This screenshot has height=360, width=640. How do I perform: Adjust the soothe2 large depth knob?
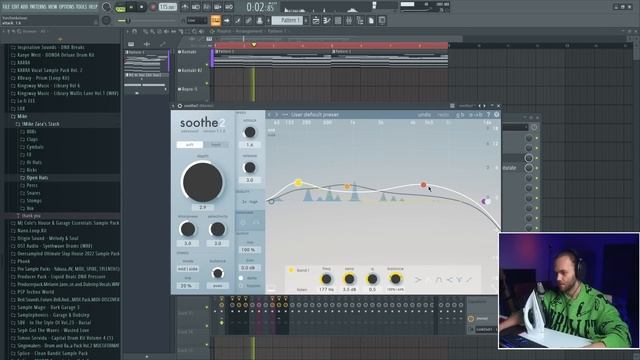202,182
